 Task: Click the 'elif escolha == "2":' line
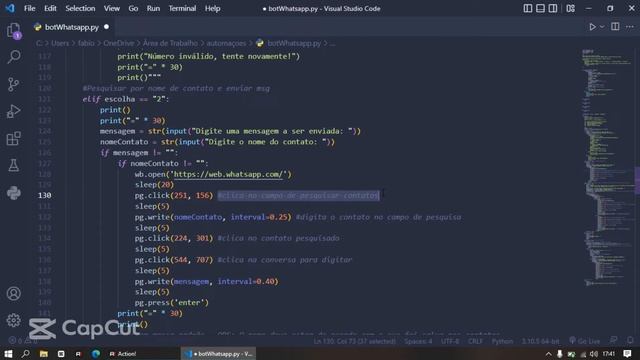tap(125, 99)
